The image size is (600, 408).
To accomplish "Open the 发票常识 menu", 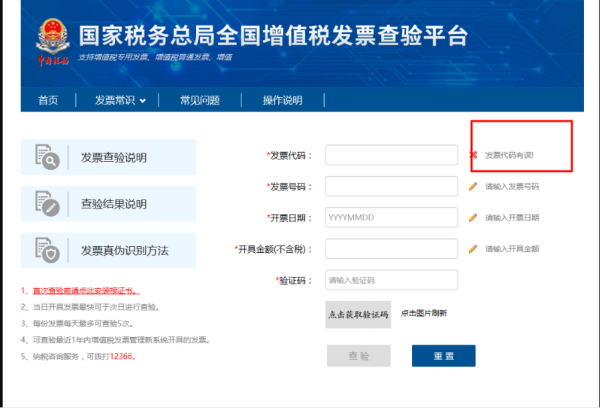I will pyautogui.click(x=115, y=100).
